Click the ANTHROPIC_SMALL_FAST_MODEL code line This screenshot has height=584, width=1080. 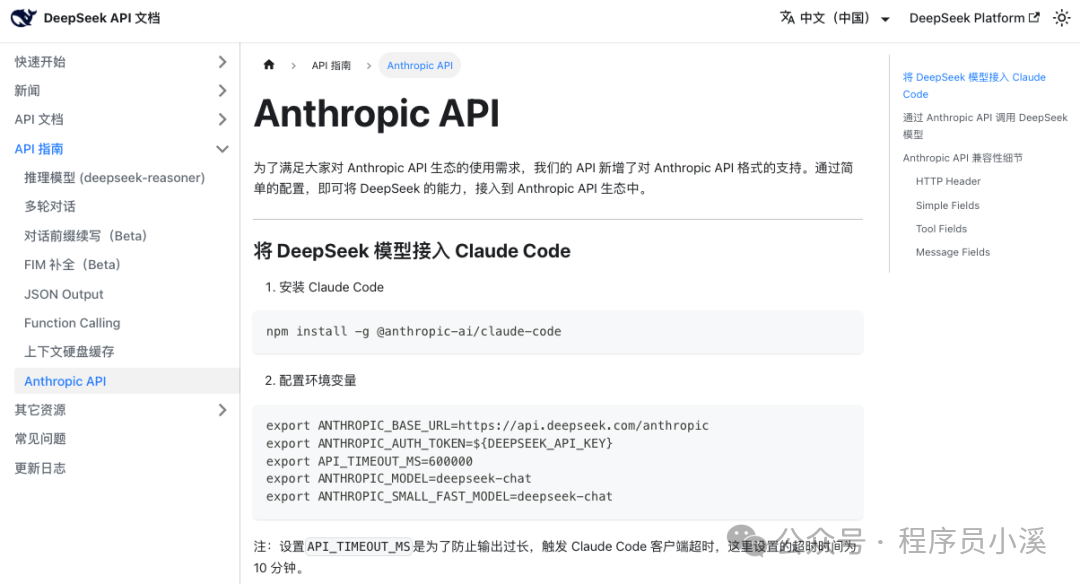click(439, 497)
